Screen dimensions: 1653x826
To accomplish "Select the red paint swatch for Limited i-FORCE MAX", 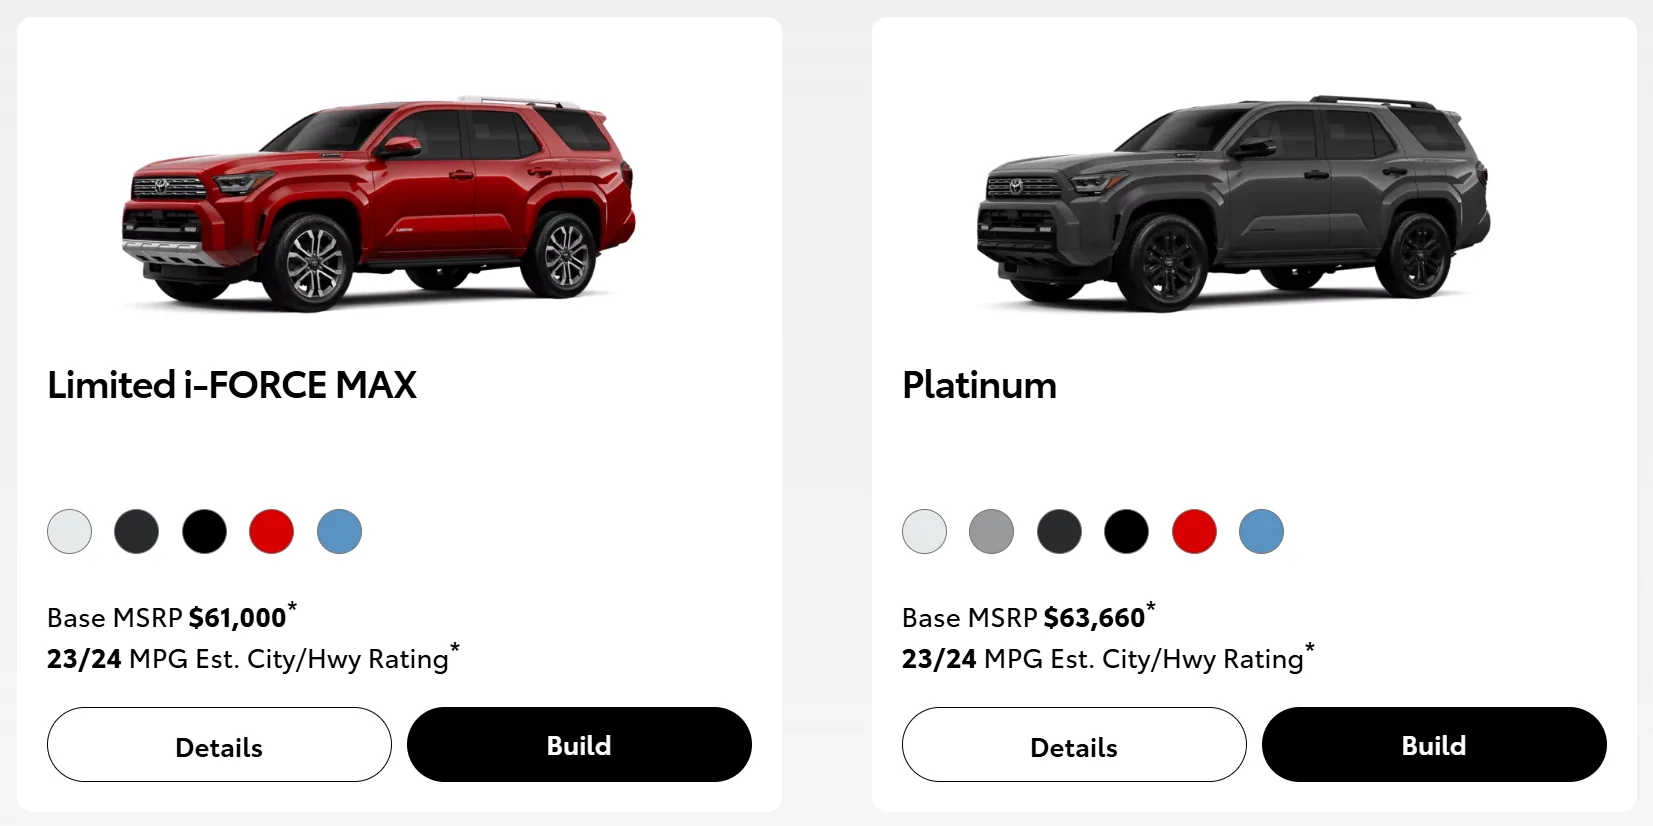I will (271, 531).
